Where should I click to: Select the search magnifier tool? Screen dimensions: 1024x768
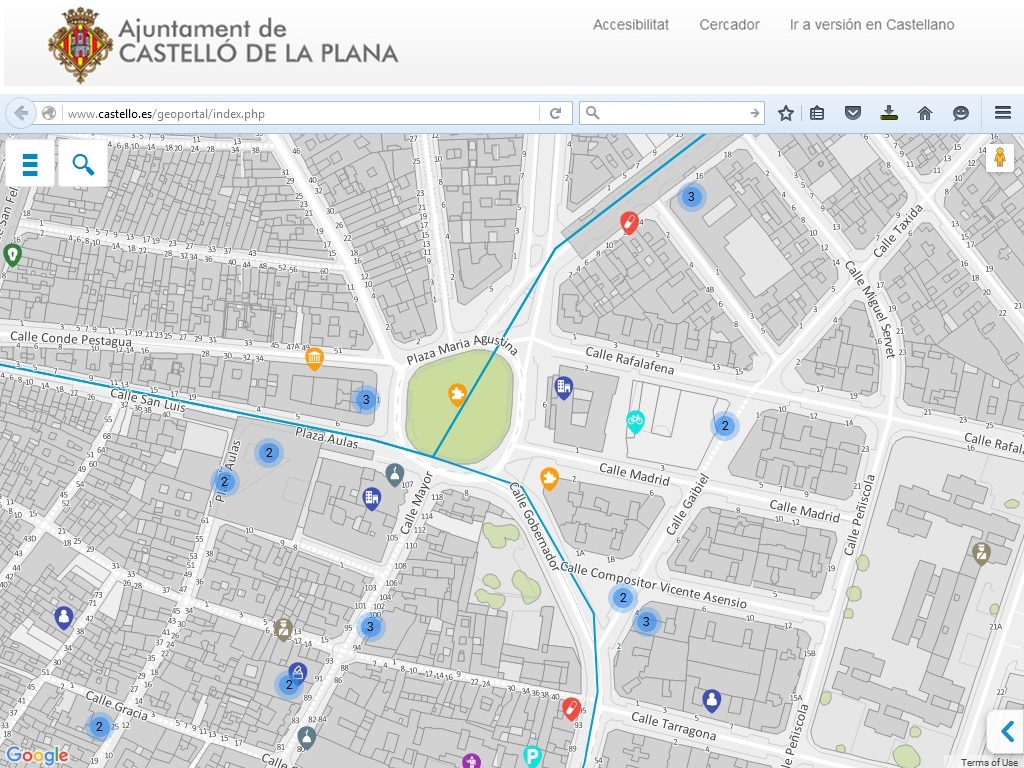[82, 163]
